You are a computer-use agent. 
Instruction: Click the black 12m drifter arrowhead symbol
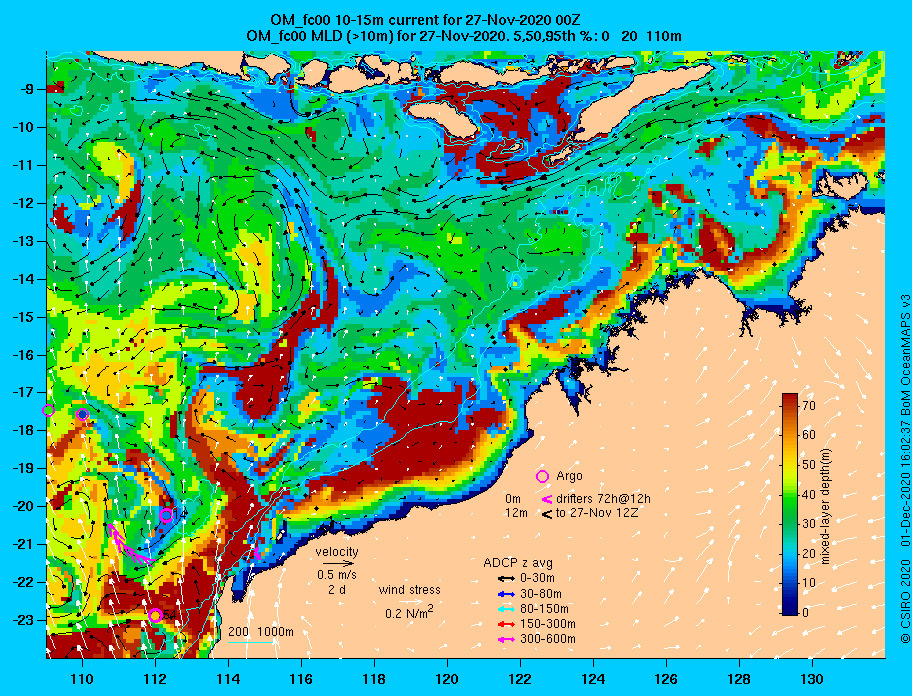(547, 513)
